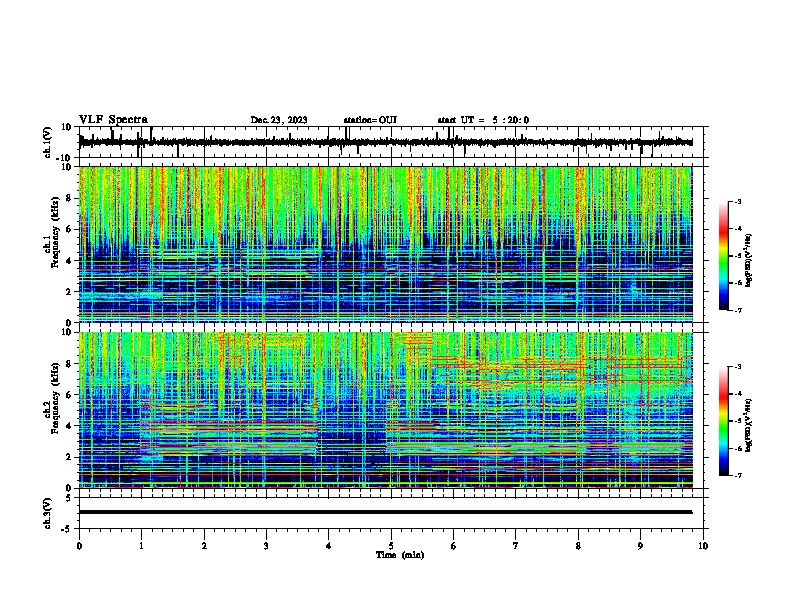Screen dimensions: 792x612
Task: Click the time axis tick label "7"
Action: [x=516, y=546]
